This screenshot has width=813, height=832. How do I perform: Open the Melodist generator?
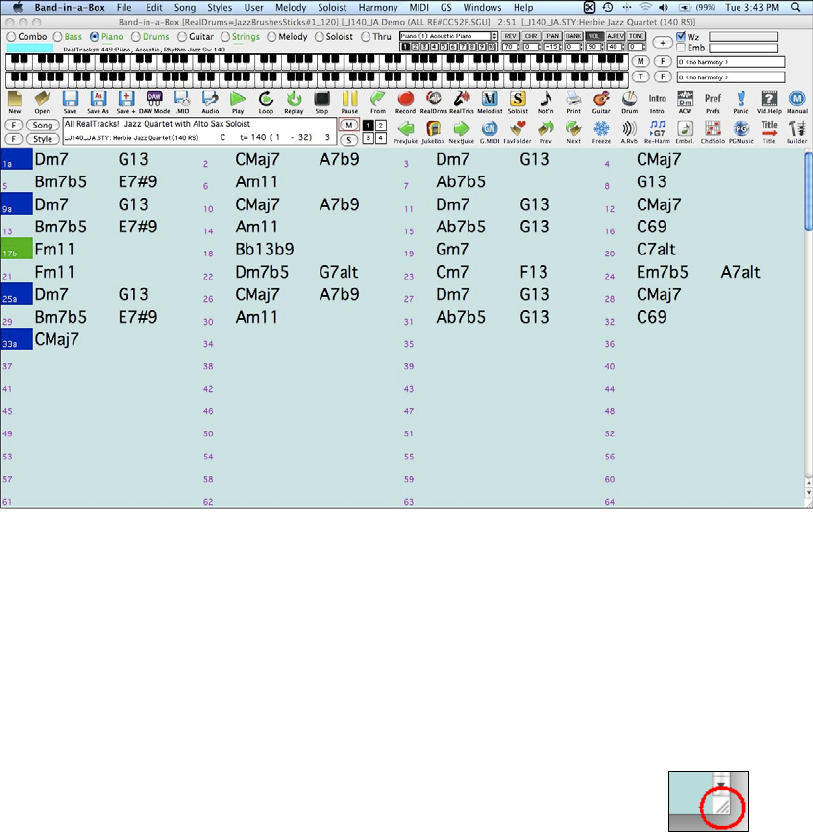[x=490, y=99]
